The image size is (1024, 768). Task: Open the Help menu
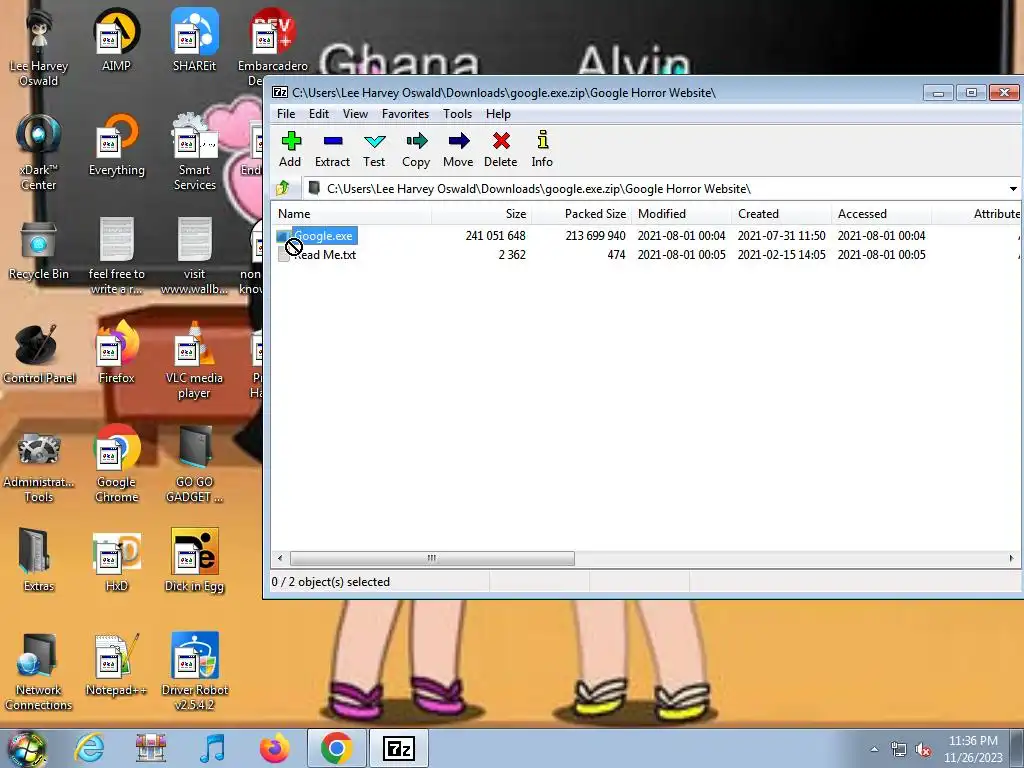(498, 114)
